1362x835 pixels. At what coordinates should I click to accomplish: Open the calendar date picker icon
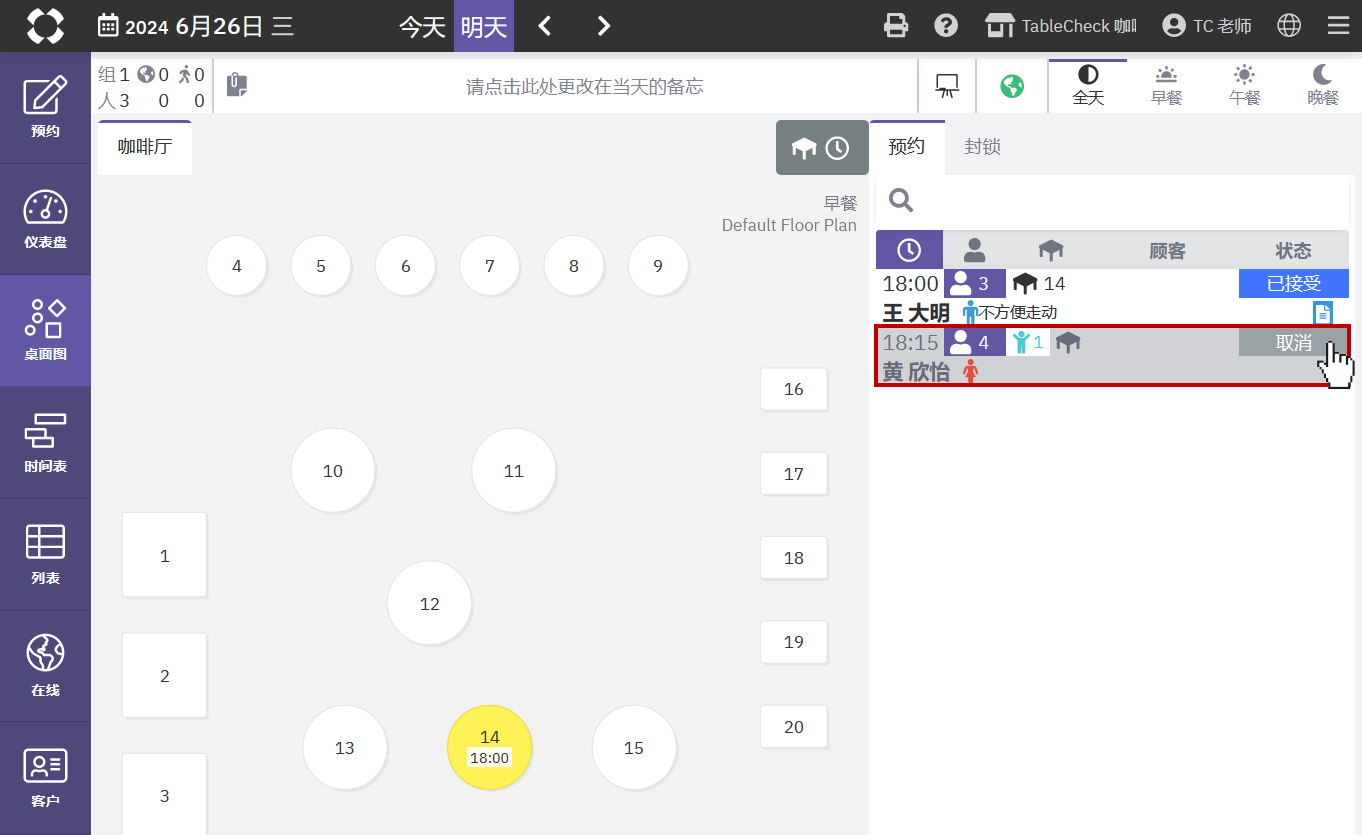pyautogui.click(x=108, y=26)
